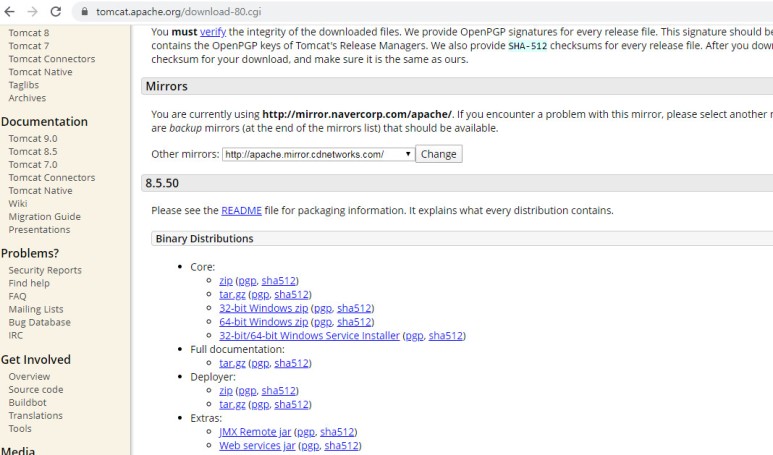This screenshot has width=773, height=455.
Task: Download the JMX Remote jar
Action: coord(255,432)
